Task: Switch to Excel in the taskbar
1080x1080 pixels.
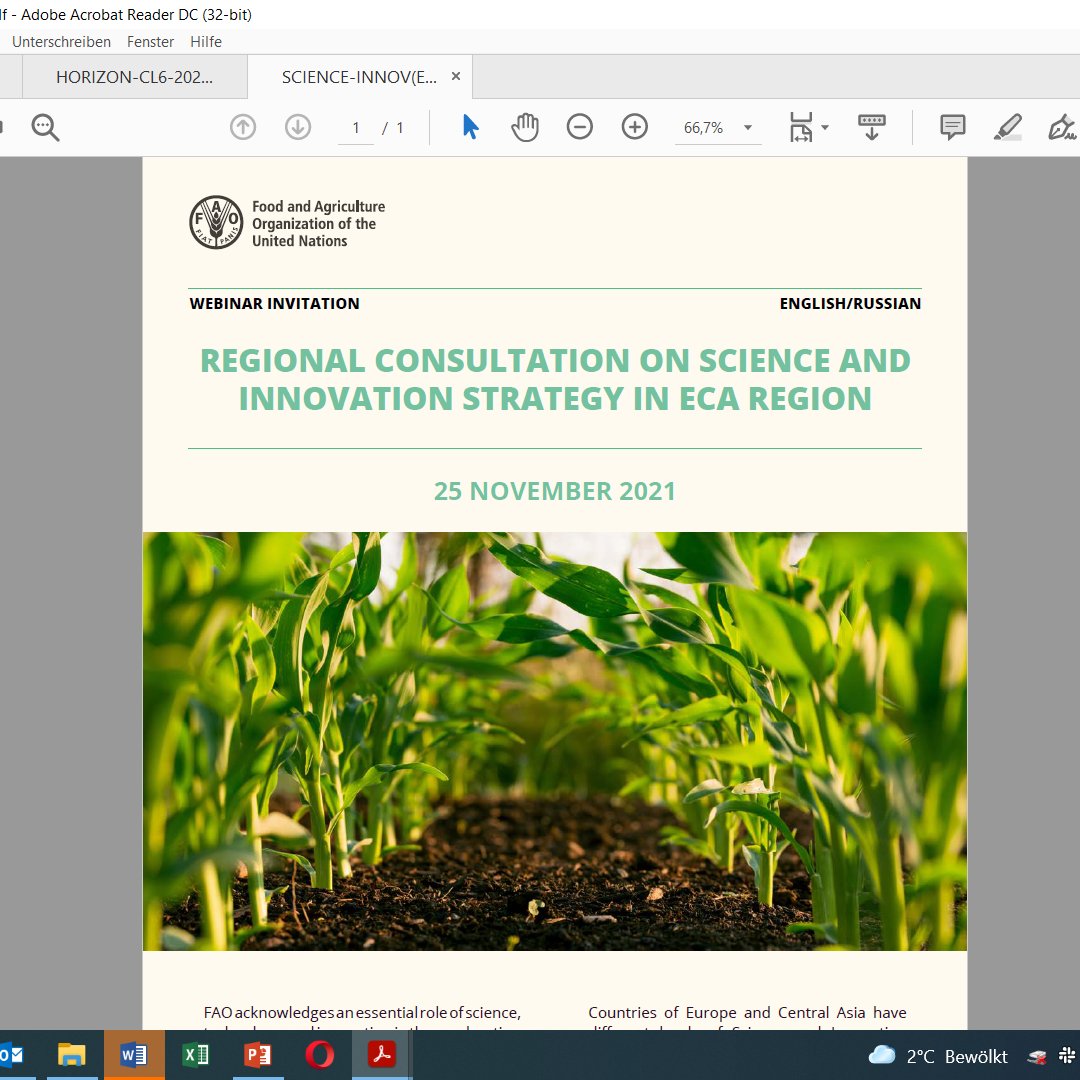Action: (196, 1055)
